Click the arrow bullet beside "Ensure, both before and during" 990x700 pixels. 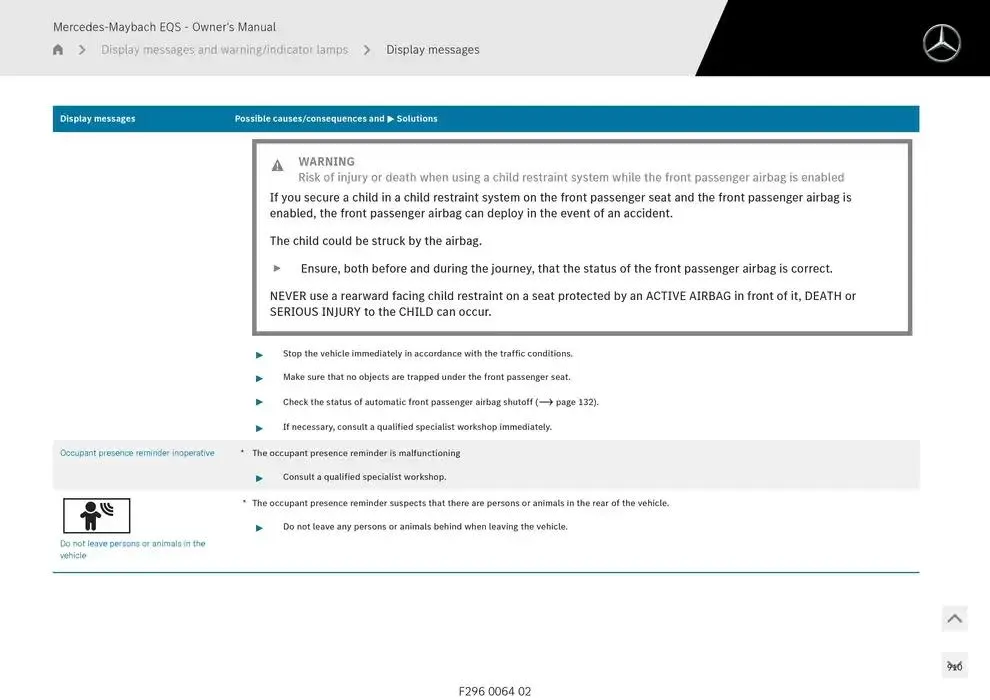click(x=278, y=269)
